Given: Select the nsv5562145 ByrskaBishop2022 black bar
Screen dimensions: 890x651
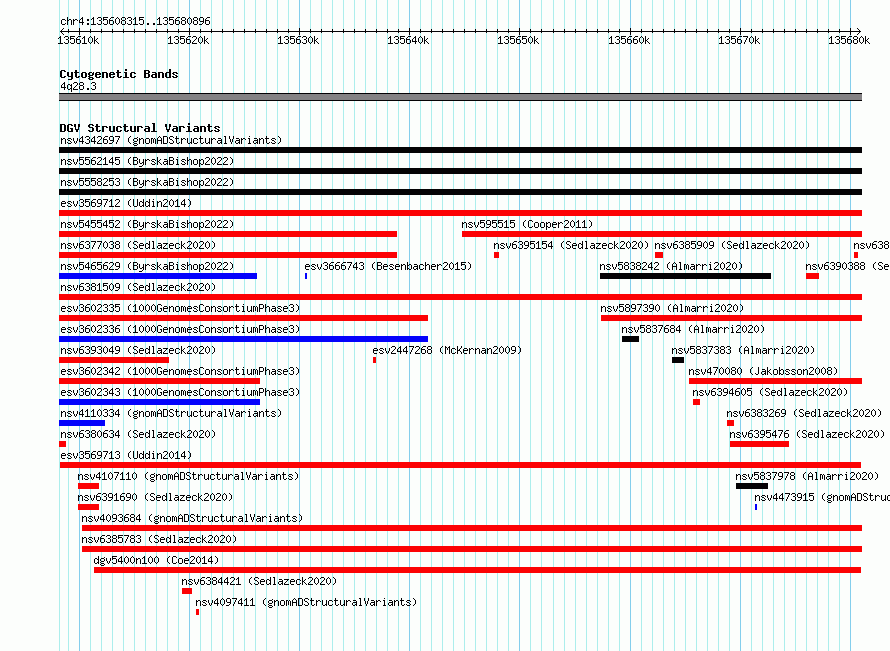Looking at the screenshot, I should pos(460,171).
